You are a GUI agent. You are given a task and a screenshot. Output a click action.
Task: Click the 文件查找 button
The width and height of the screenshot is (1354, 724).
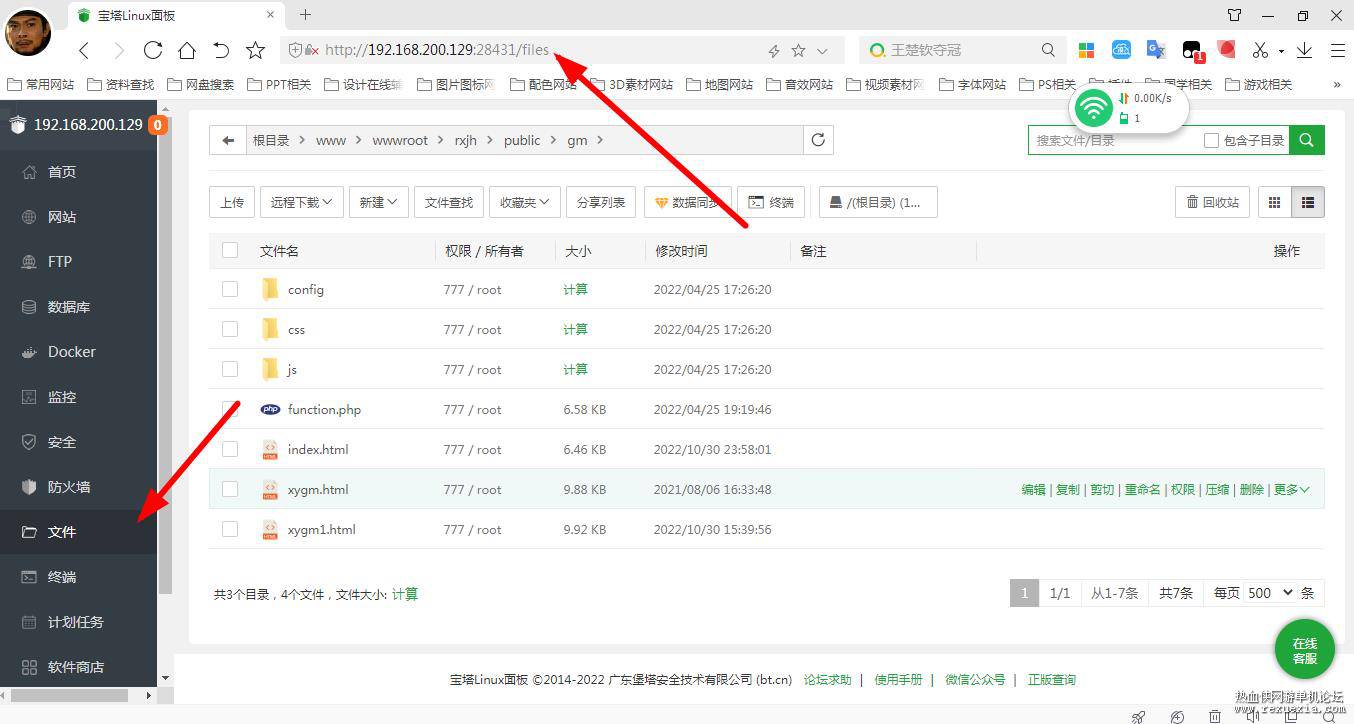(448, 202)
